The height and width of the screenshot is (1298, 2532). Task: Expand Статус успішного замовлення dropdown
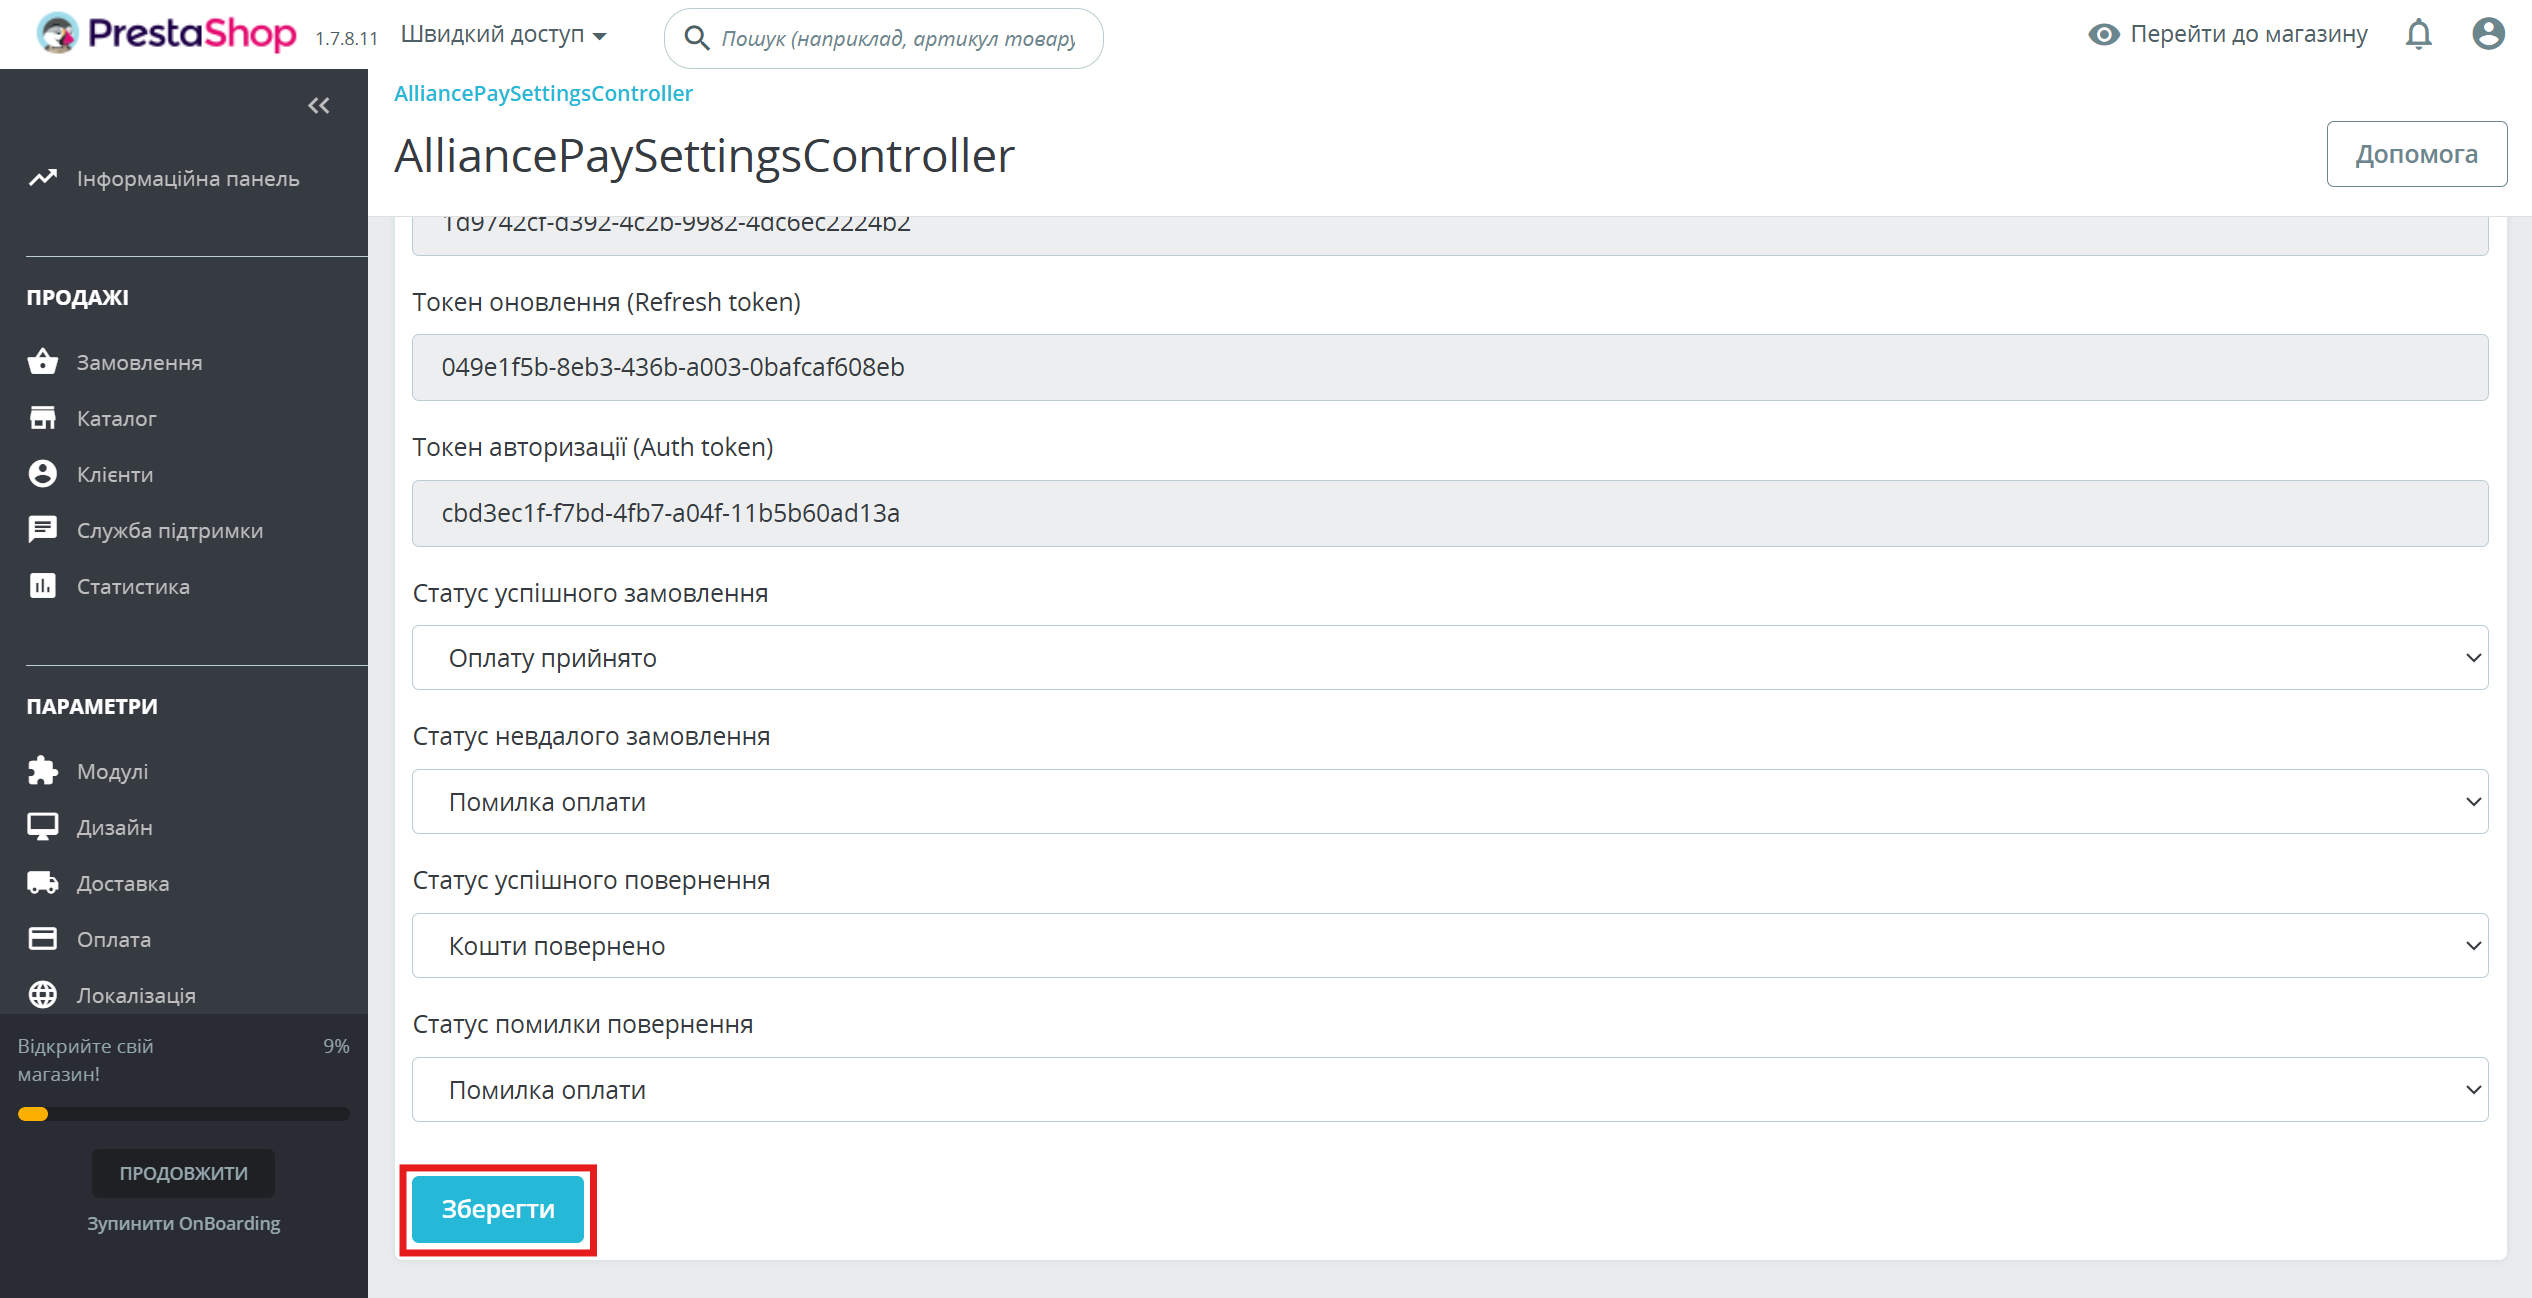(1449, 658)
